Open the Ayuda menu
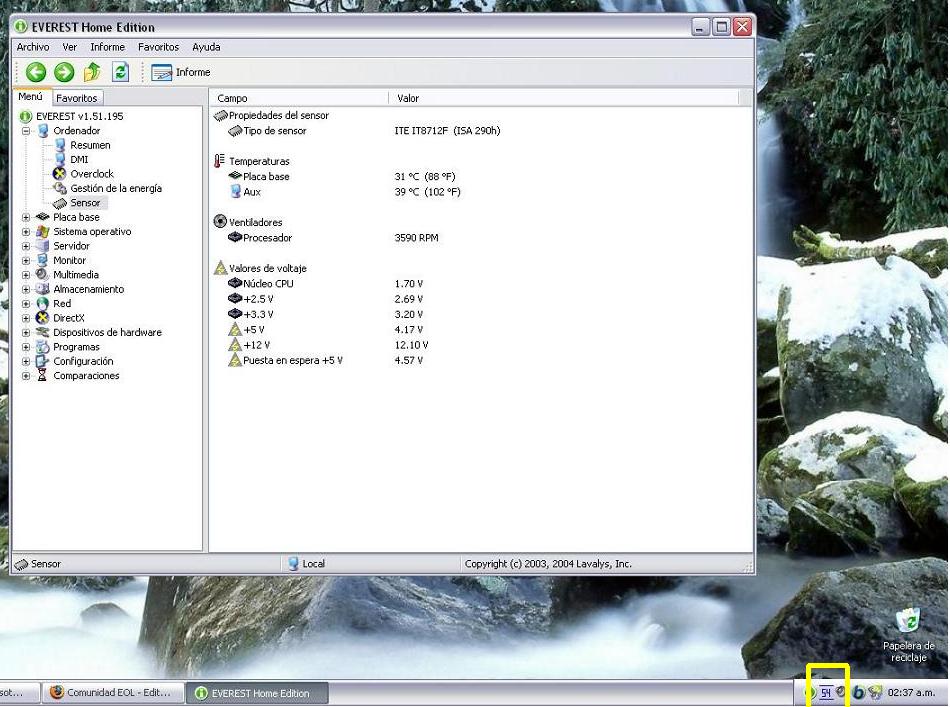 pos(206,47)
